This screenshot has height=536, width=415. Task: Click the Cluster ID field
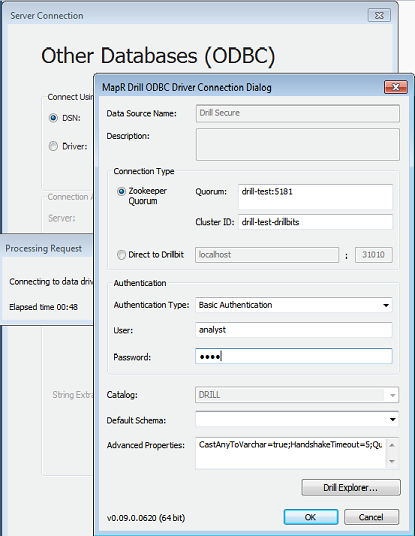pos(315,222)
